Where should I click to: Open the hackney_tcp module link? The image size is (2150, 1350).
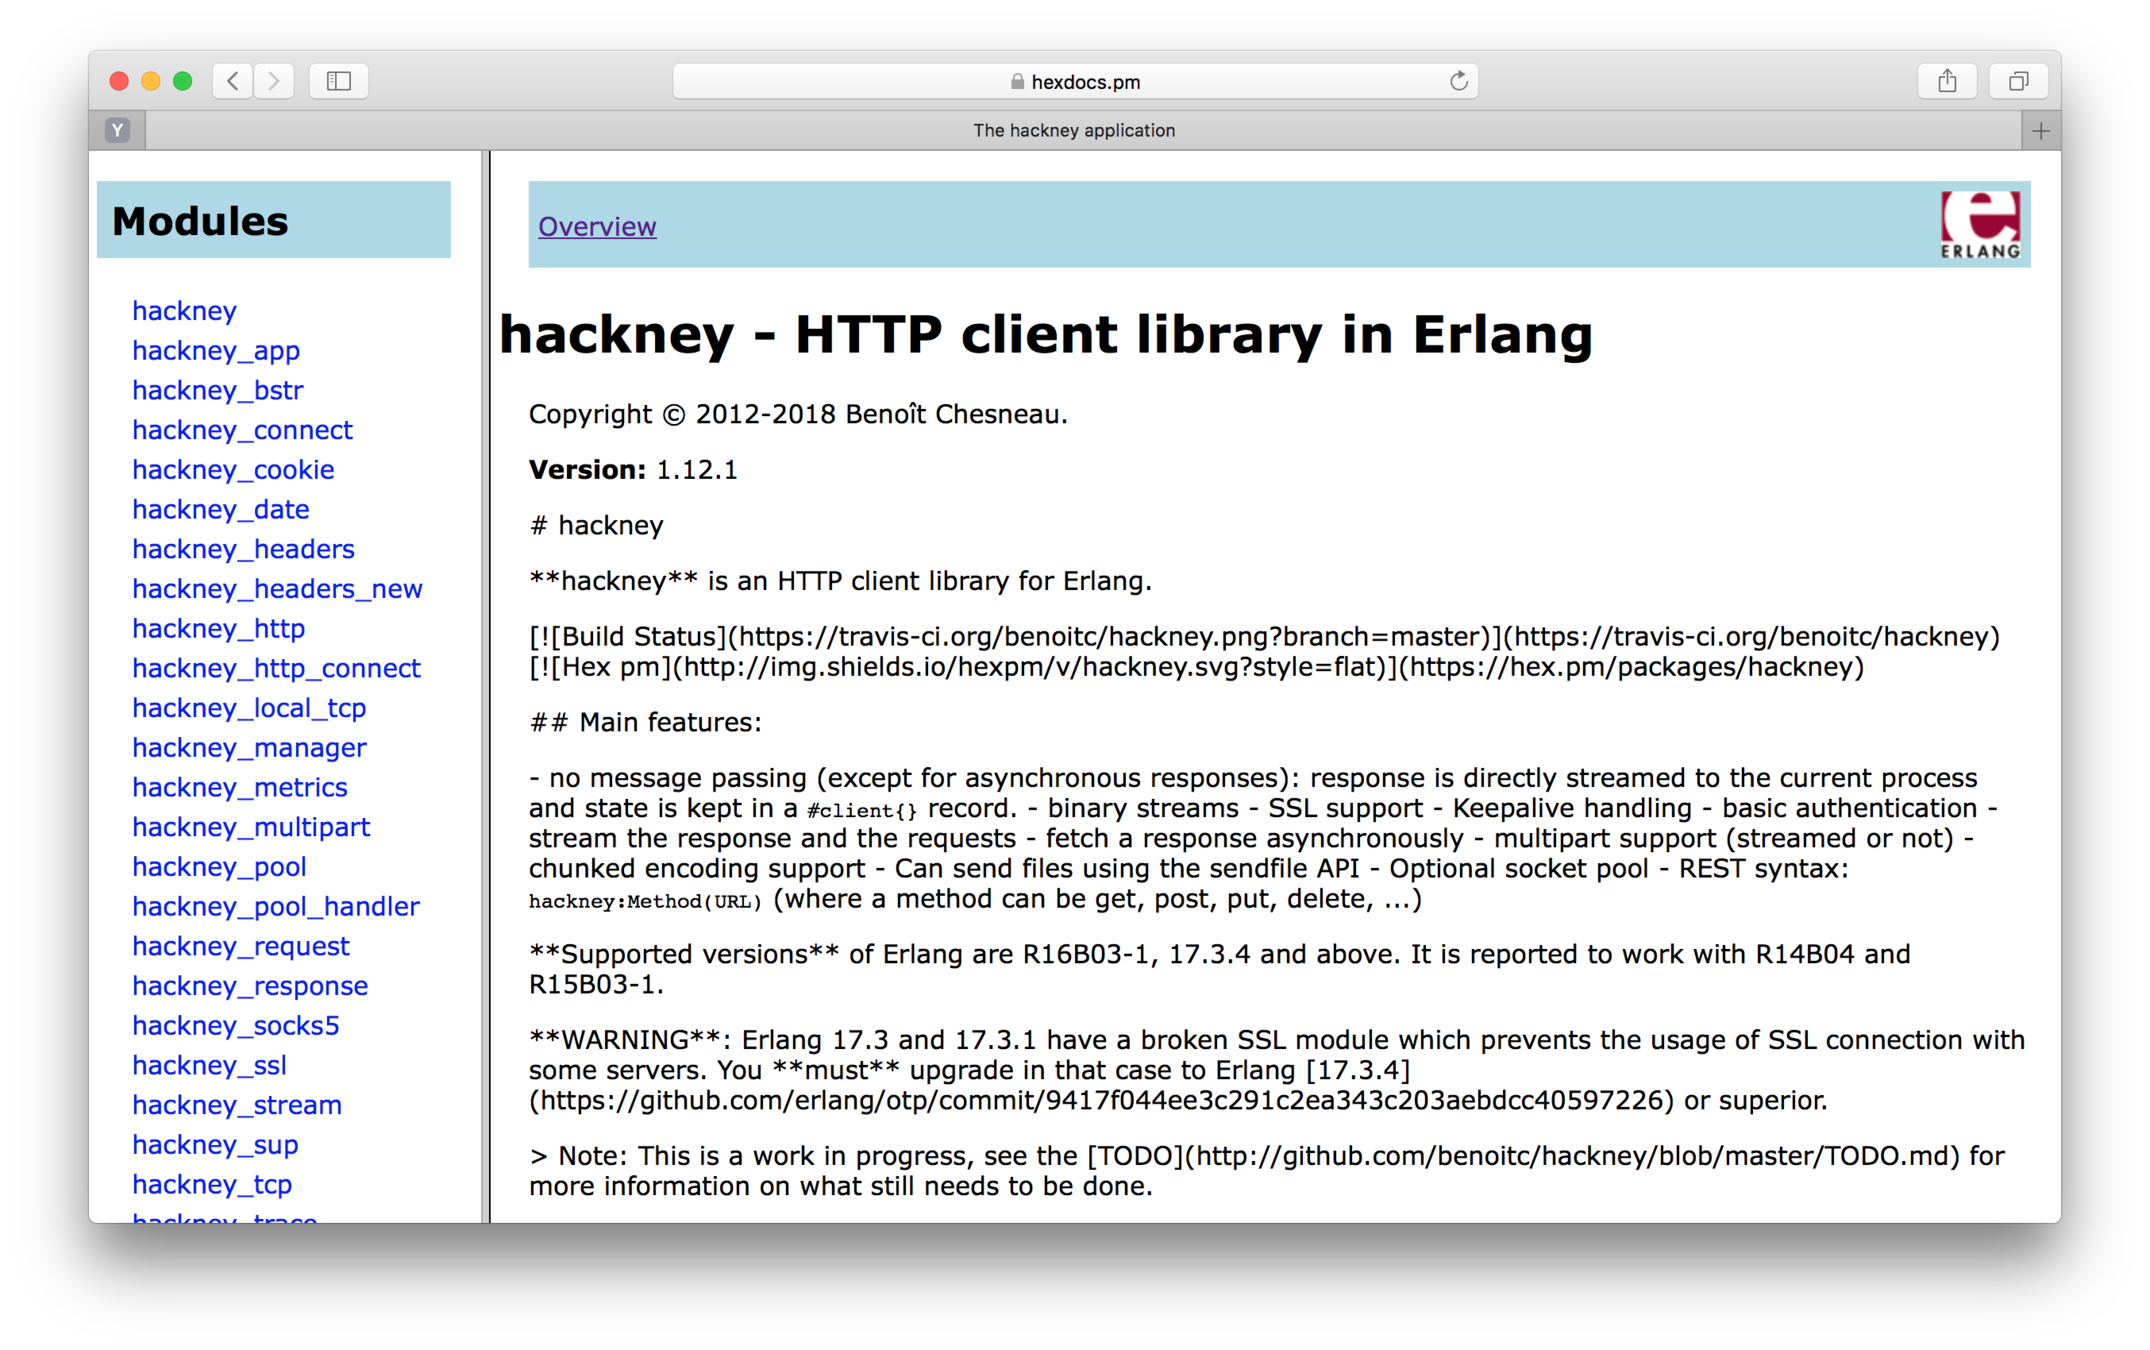tap(212, 1185)
